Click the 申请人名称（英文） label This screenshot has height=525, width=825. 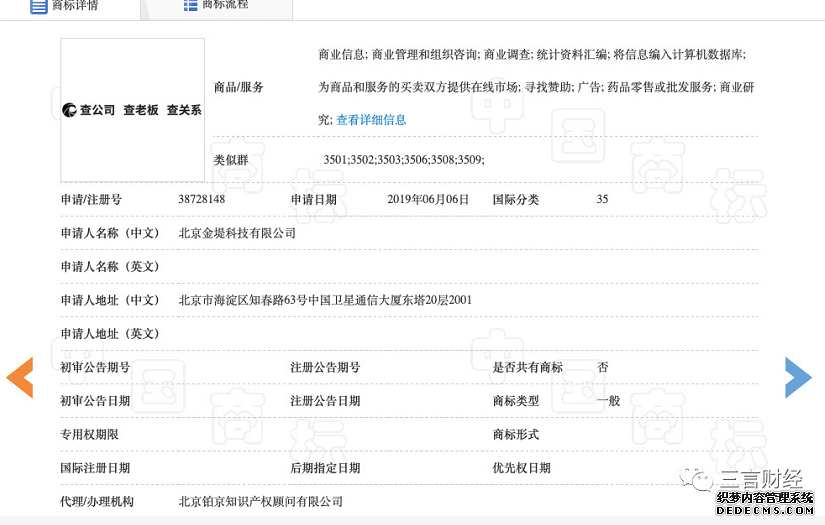tap(110, 267)
